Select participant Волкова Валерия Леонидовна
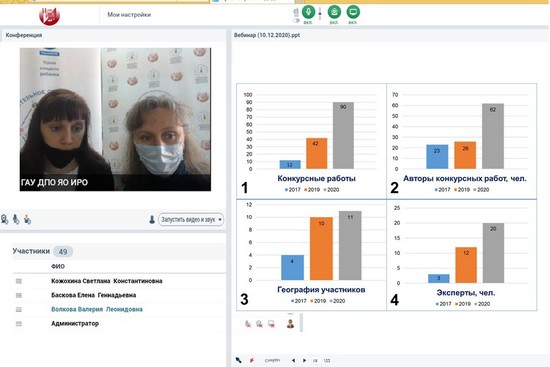The height and width of the screenshot is (367, 550). [x=97, y=309]
